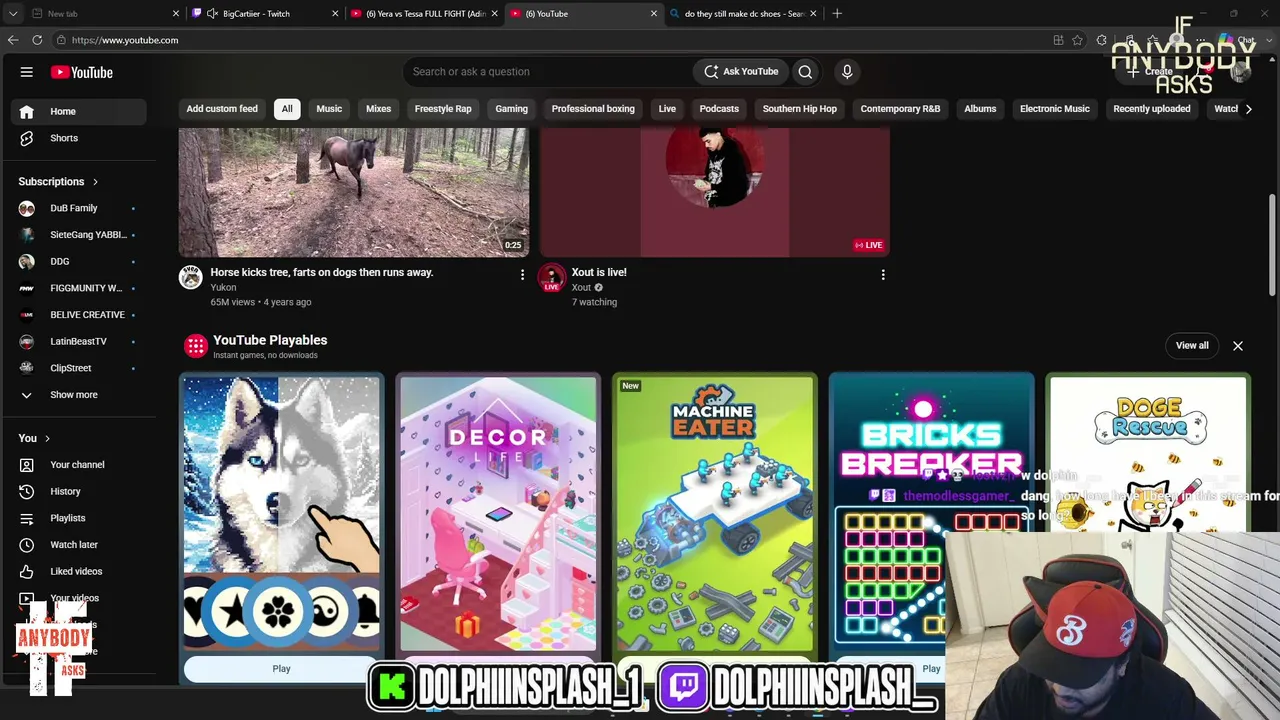Open the Horse kicks tree video title
Image resolution: width=1280 pixels, height=720 pixels.
click(322, 272)
